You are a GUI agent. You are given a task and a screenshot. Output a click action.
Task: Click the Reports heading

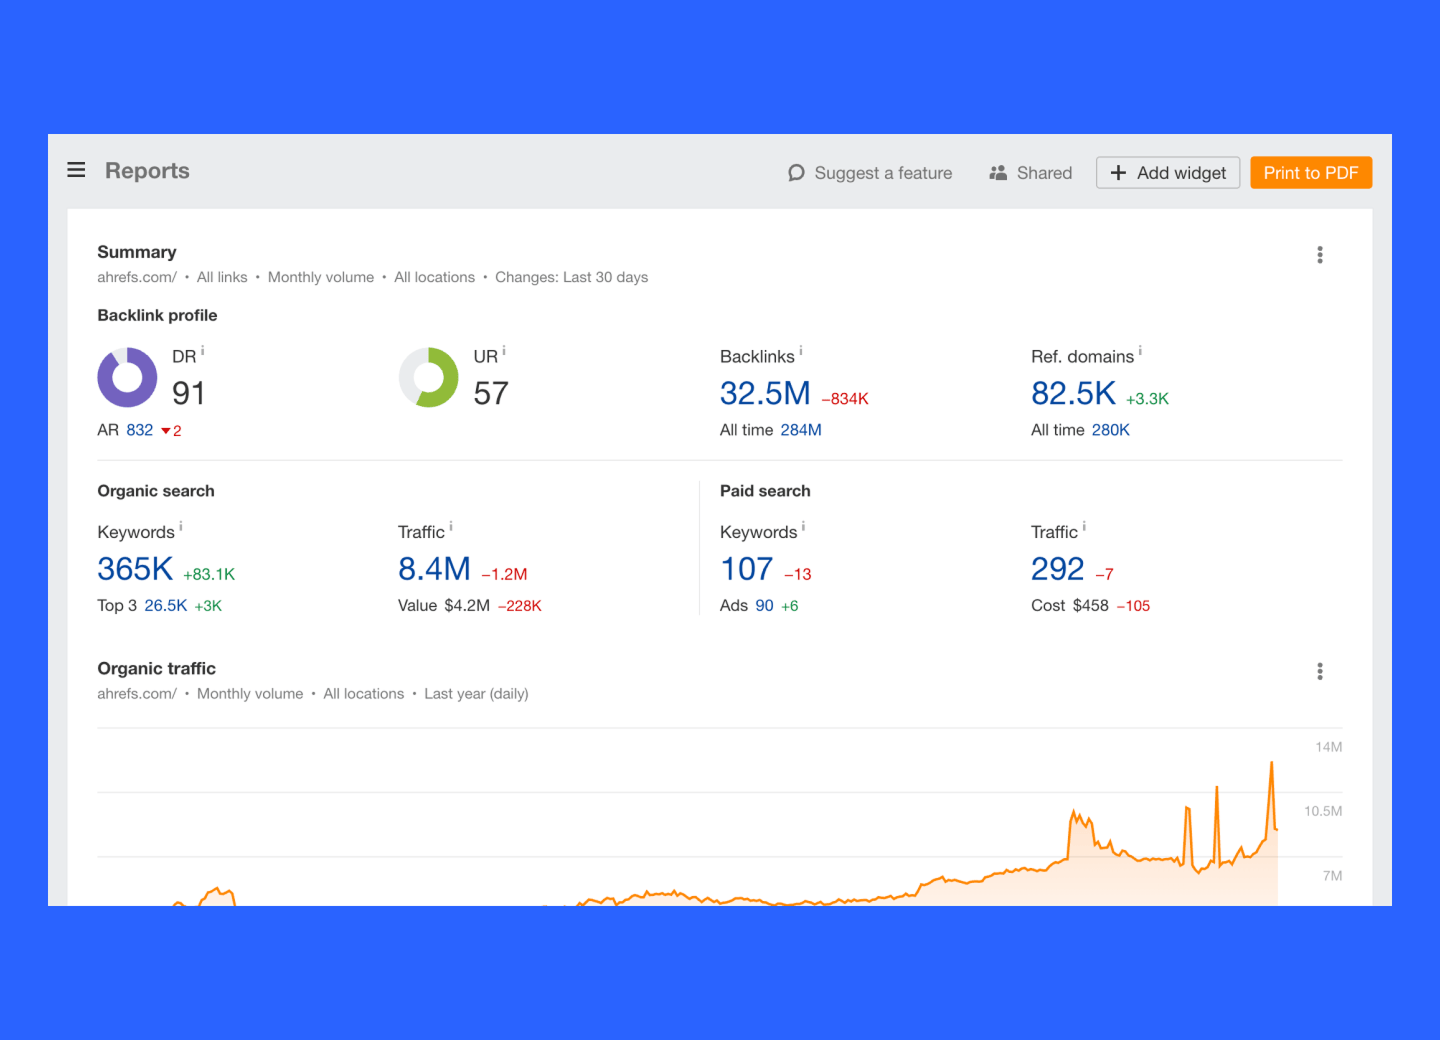[x=147, y=171]
